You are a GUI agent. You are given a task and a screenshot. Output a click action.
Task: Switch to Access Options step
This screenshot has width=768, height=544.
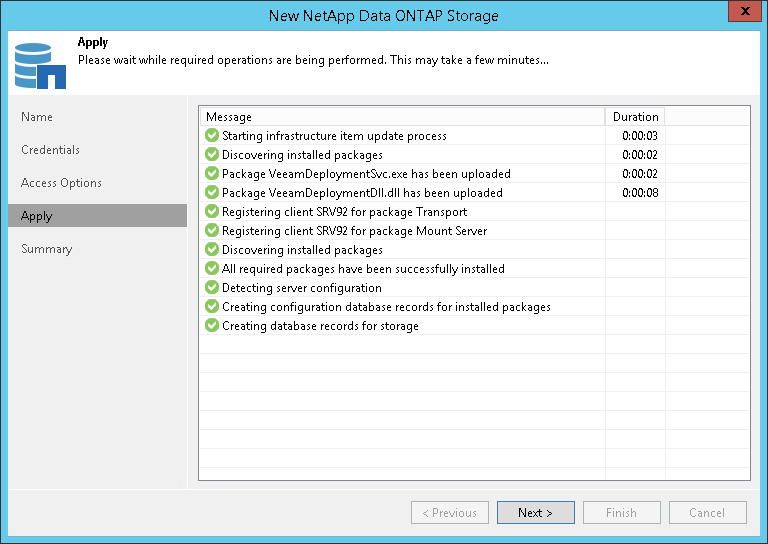click(x=61, y=183)
